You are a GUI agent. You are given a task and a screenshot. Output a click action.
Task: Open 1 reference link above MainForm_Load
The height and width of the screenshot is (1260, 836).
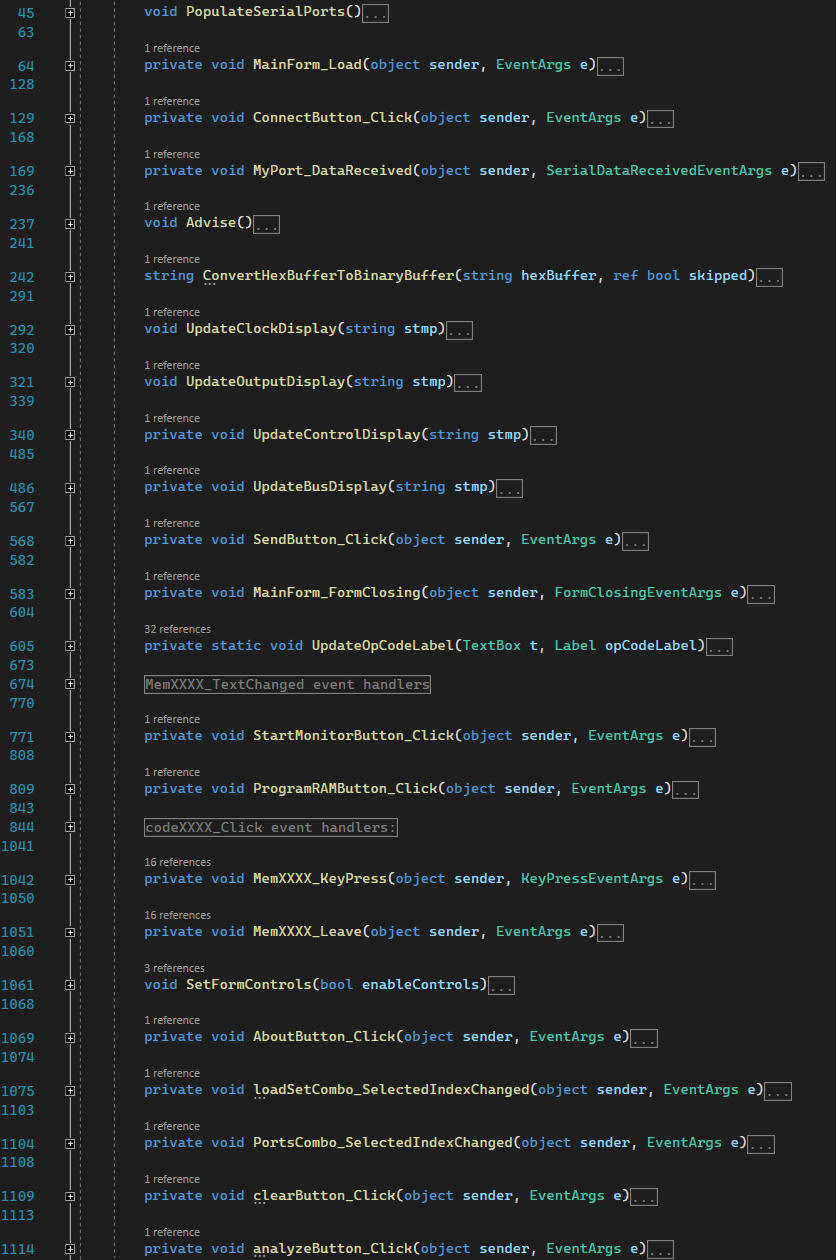(172, 48)
